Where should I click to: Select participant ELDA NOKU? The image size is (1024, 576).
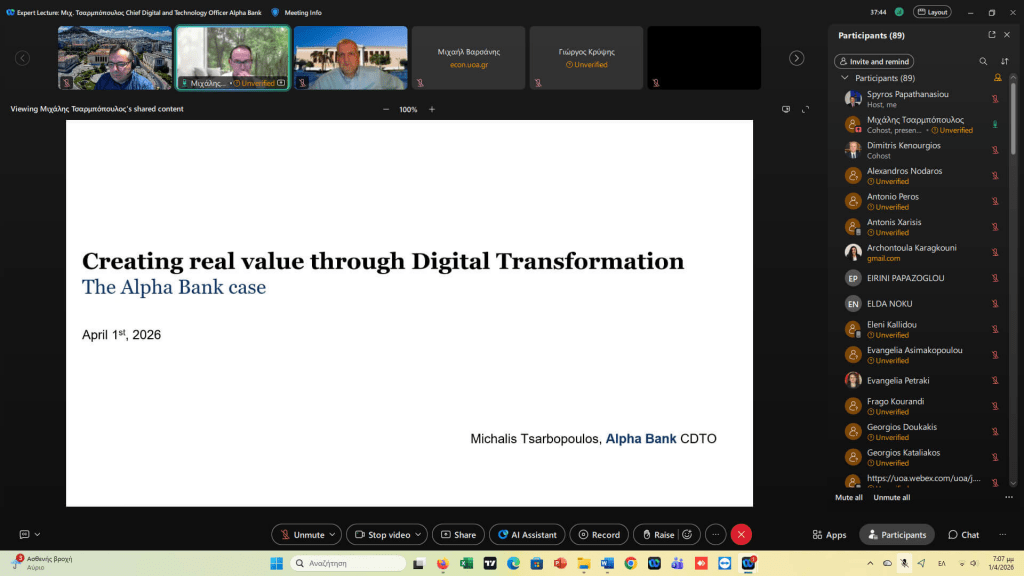921,304
